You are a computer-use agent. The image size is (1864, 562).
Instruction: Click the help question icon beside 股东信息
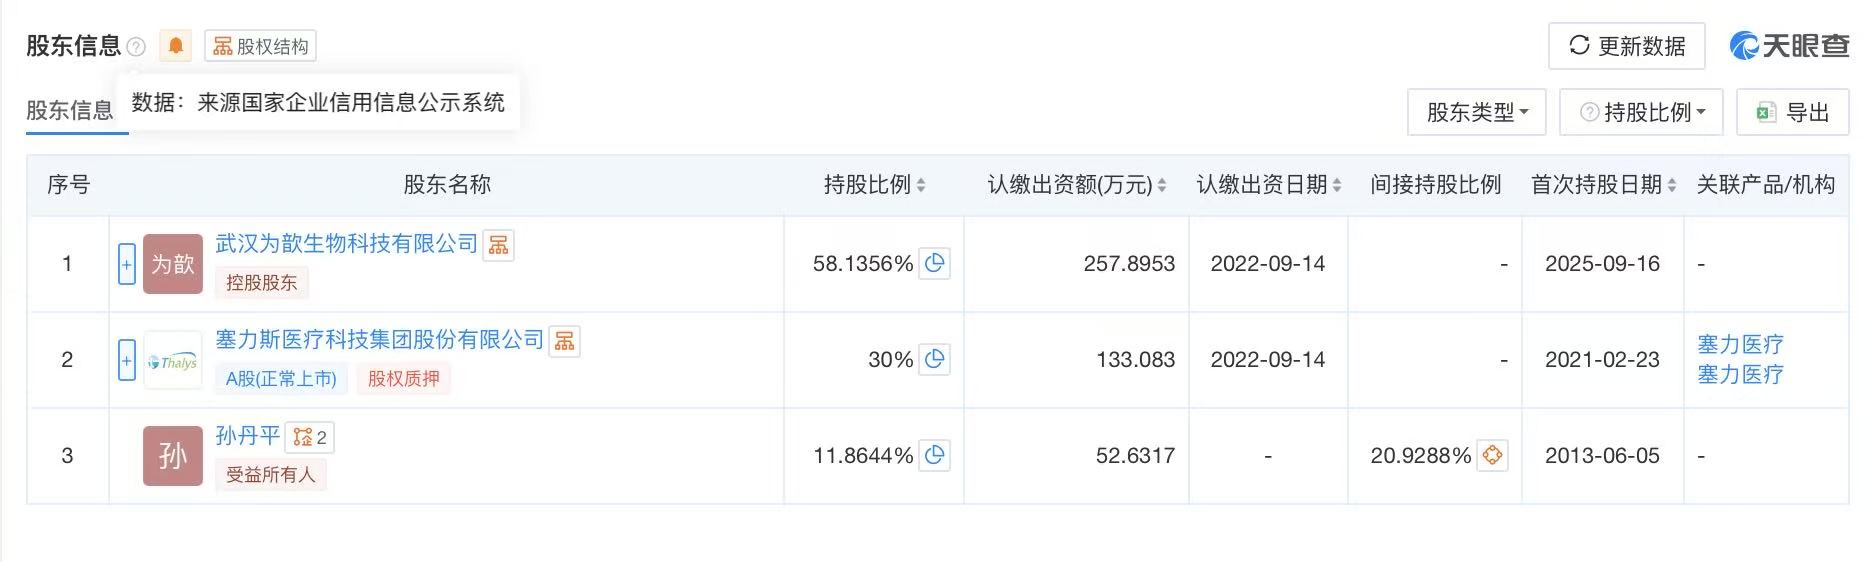tap(137, 47)
